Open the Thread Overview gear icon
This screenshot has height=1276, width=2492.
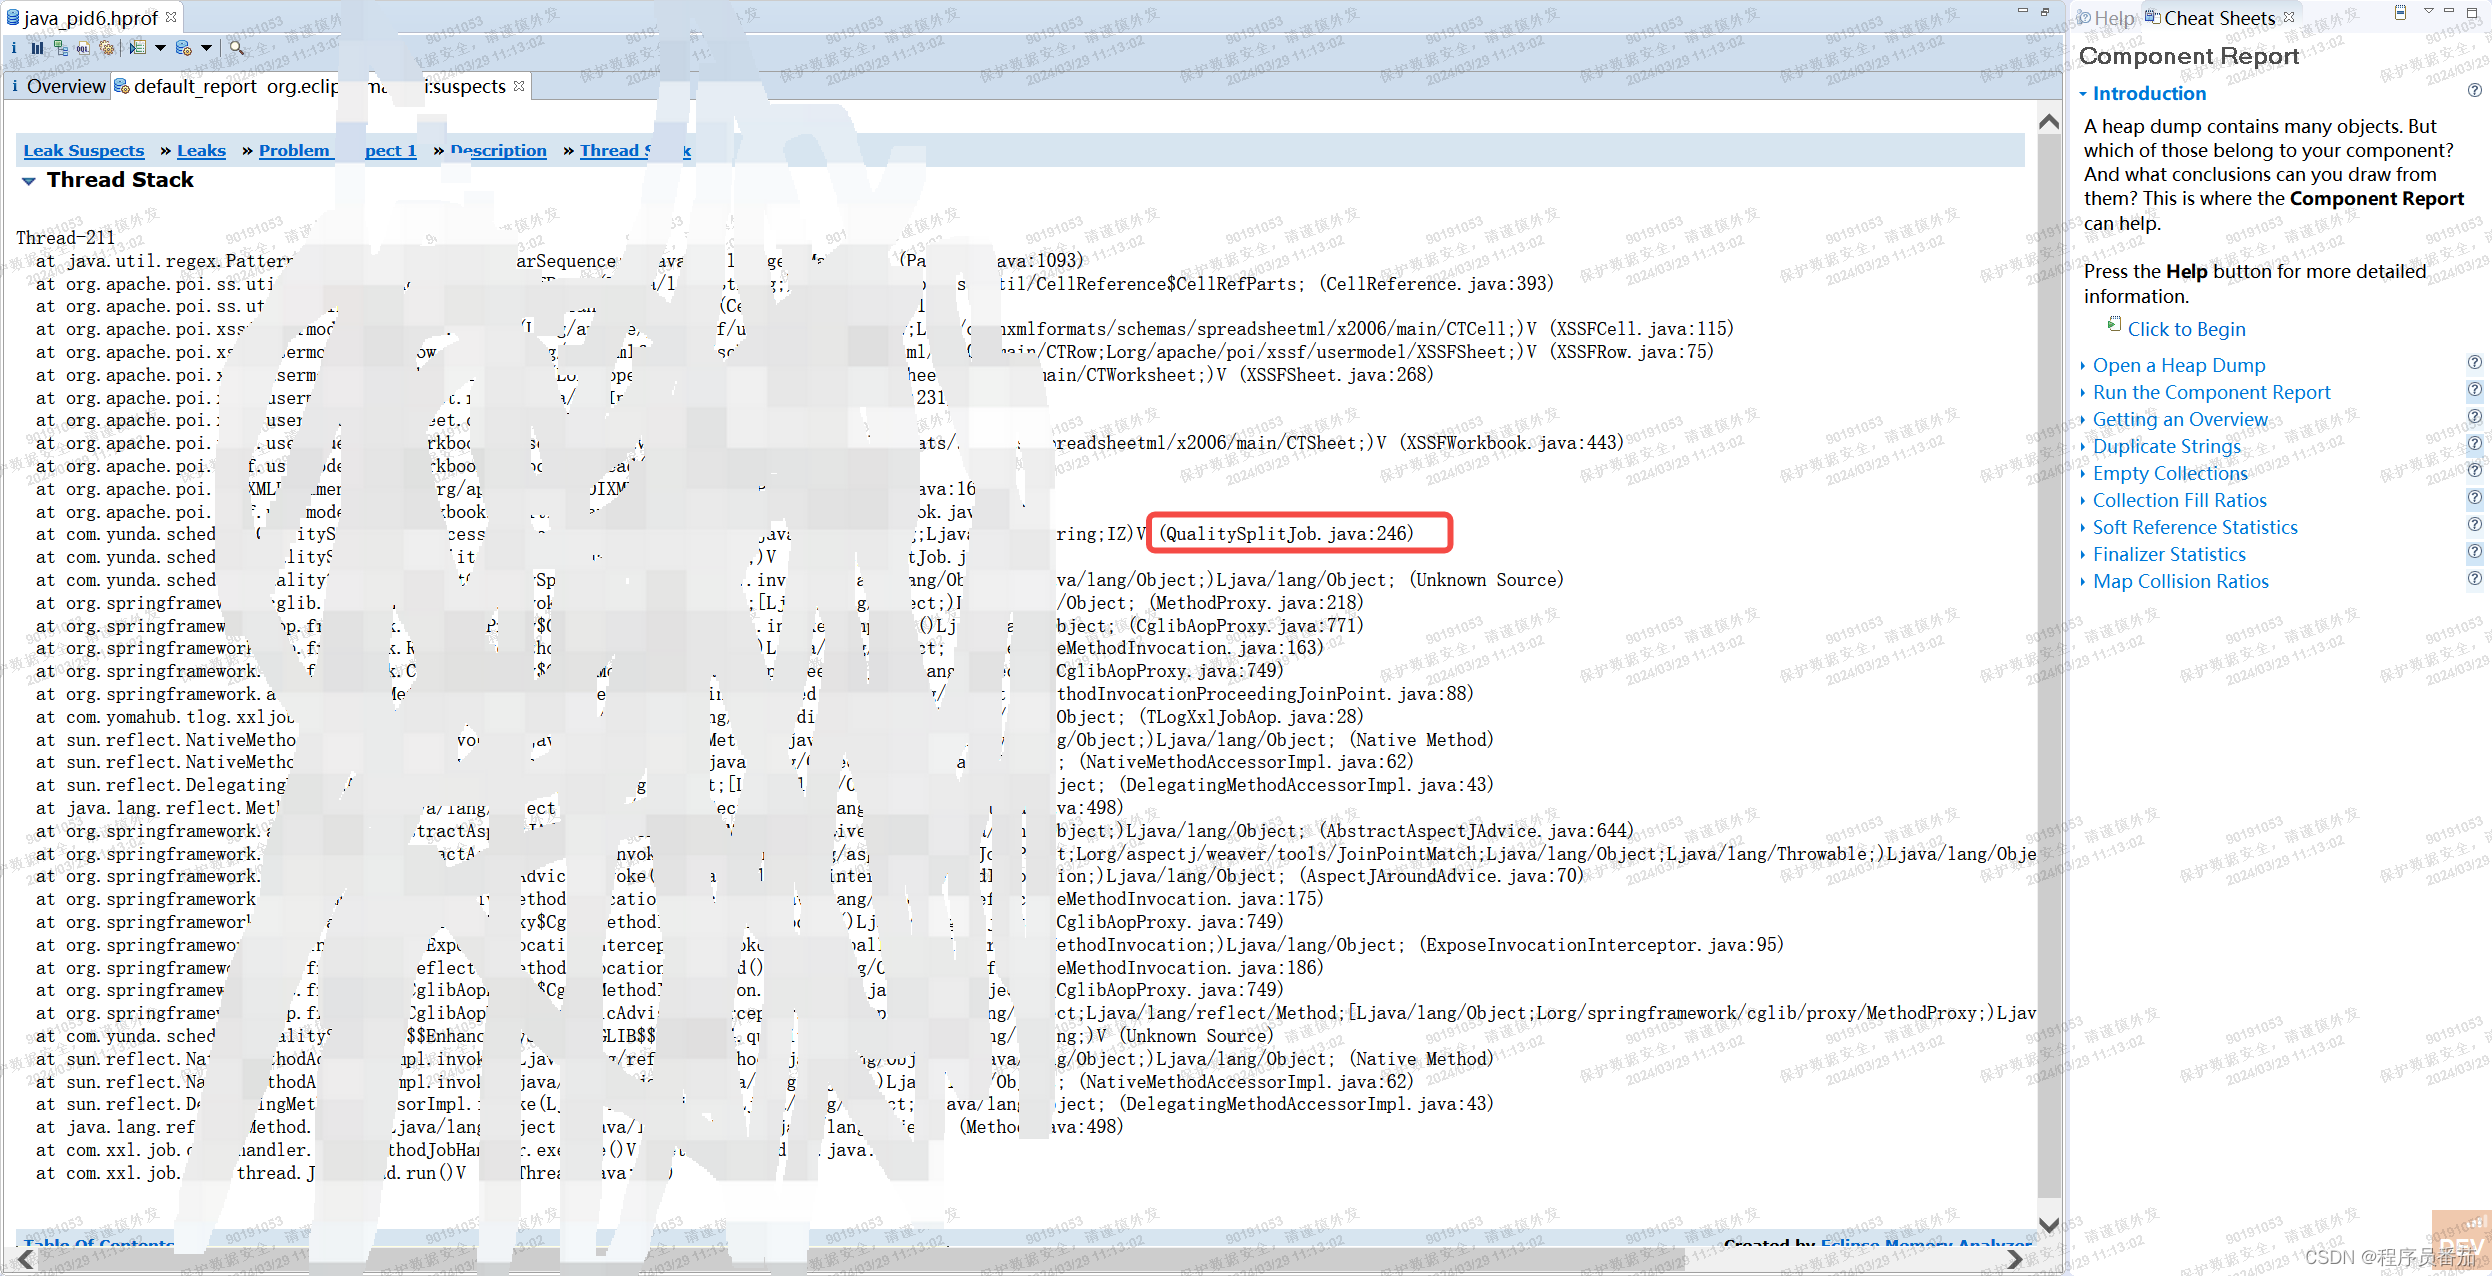108,48
